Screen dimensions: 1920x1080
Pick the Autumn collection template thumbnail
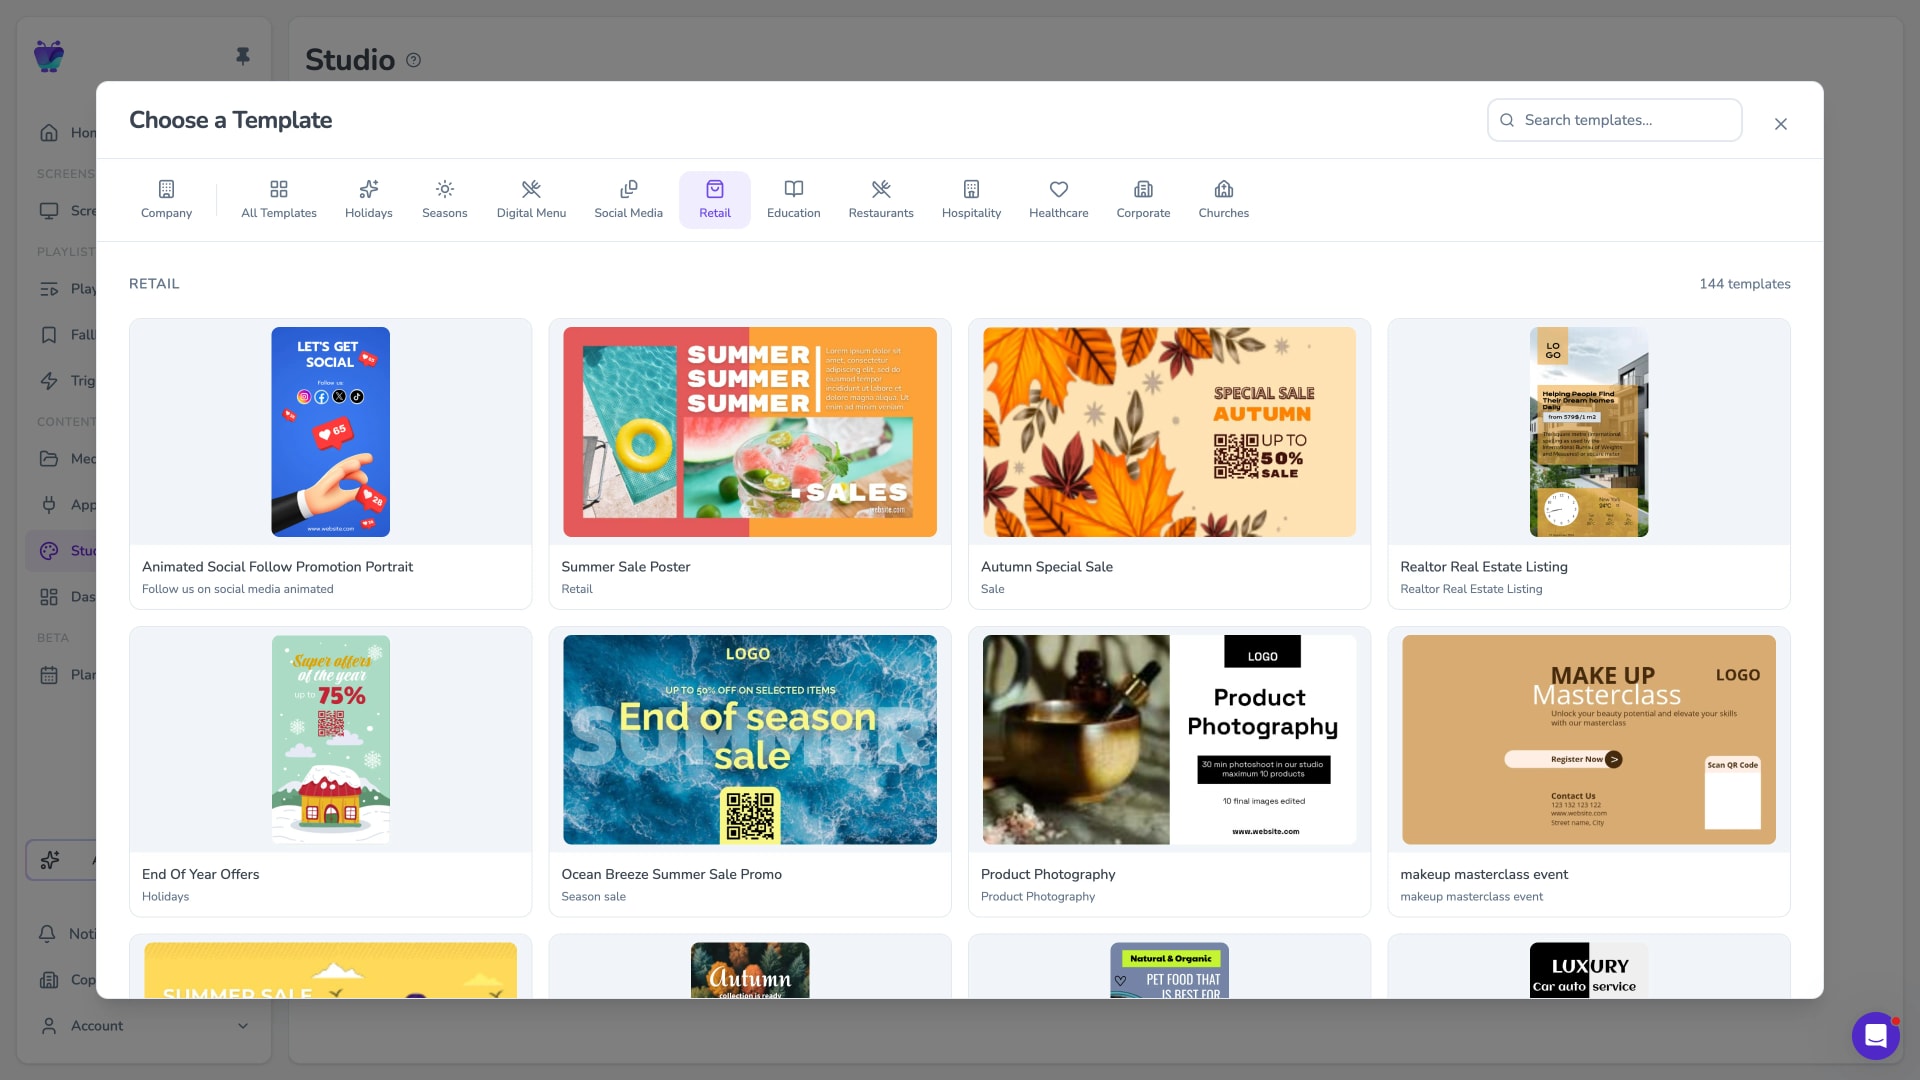click(750, 970)
